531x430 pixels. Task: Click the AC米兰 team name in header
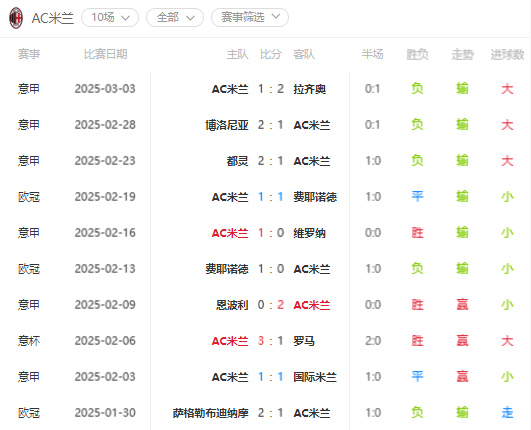(53, 18)
